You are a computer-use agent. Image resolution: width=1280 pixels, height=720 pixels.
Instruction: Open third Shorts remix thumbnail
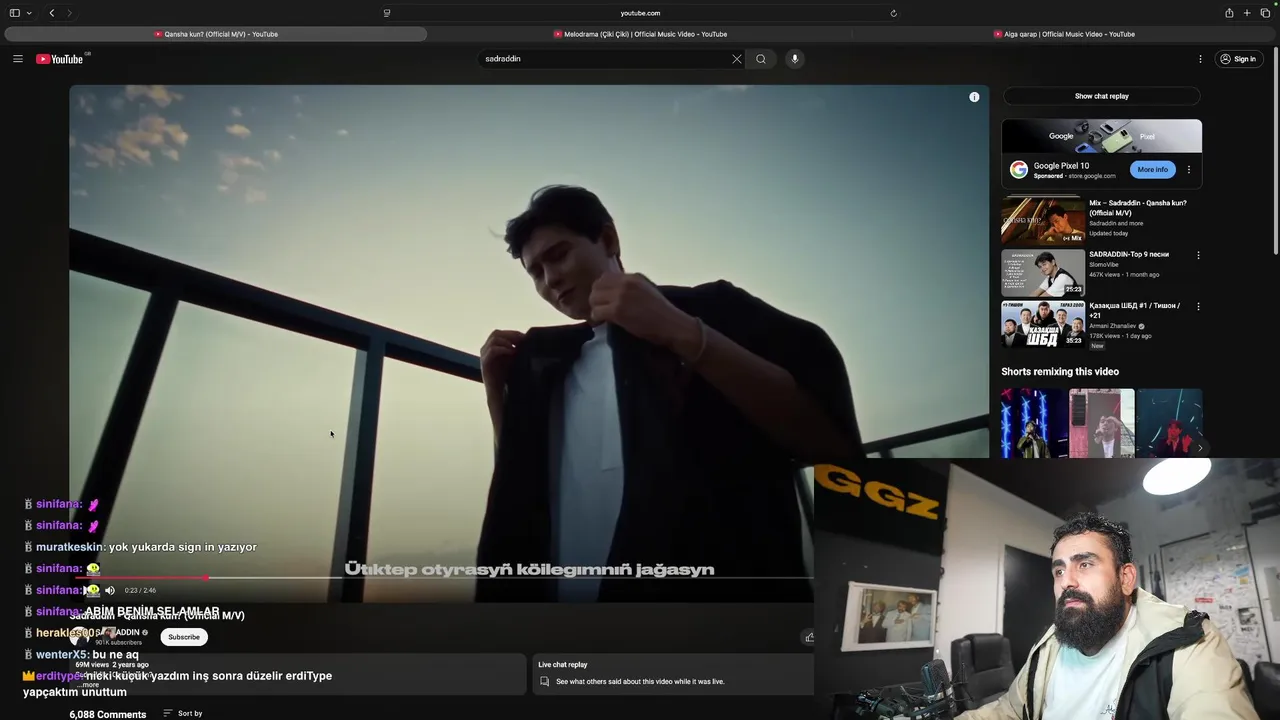(x=1169, y=423)
